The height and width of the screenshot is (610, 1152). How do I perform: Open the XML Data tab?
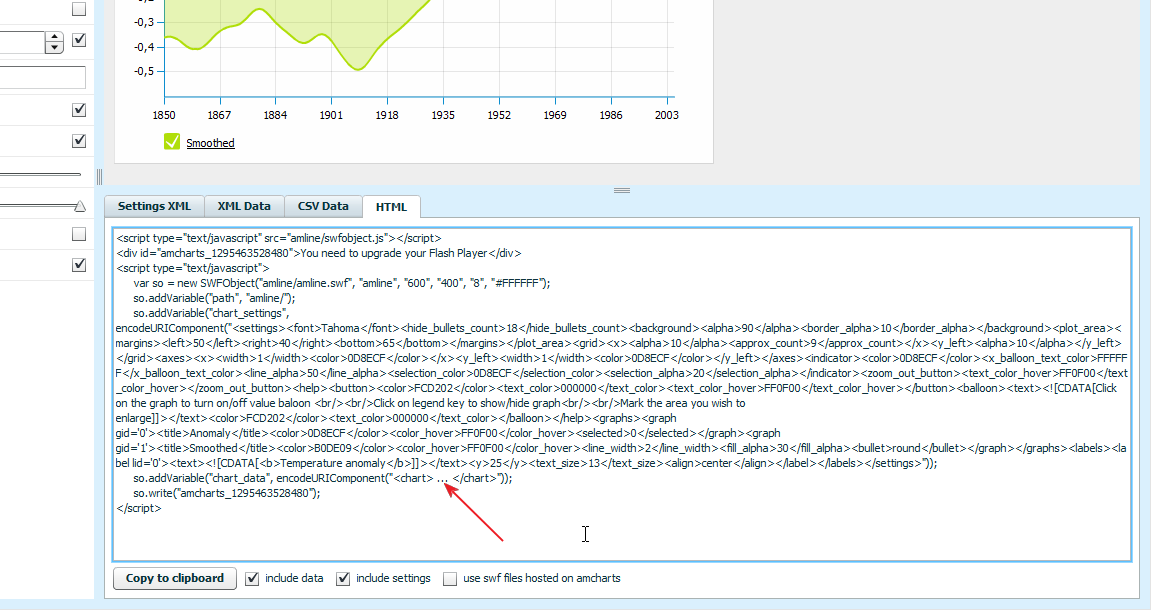tap(244, 207)
